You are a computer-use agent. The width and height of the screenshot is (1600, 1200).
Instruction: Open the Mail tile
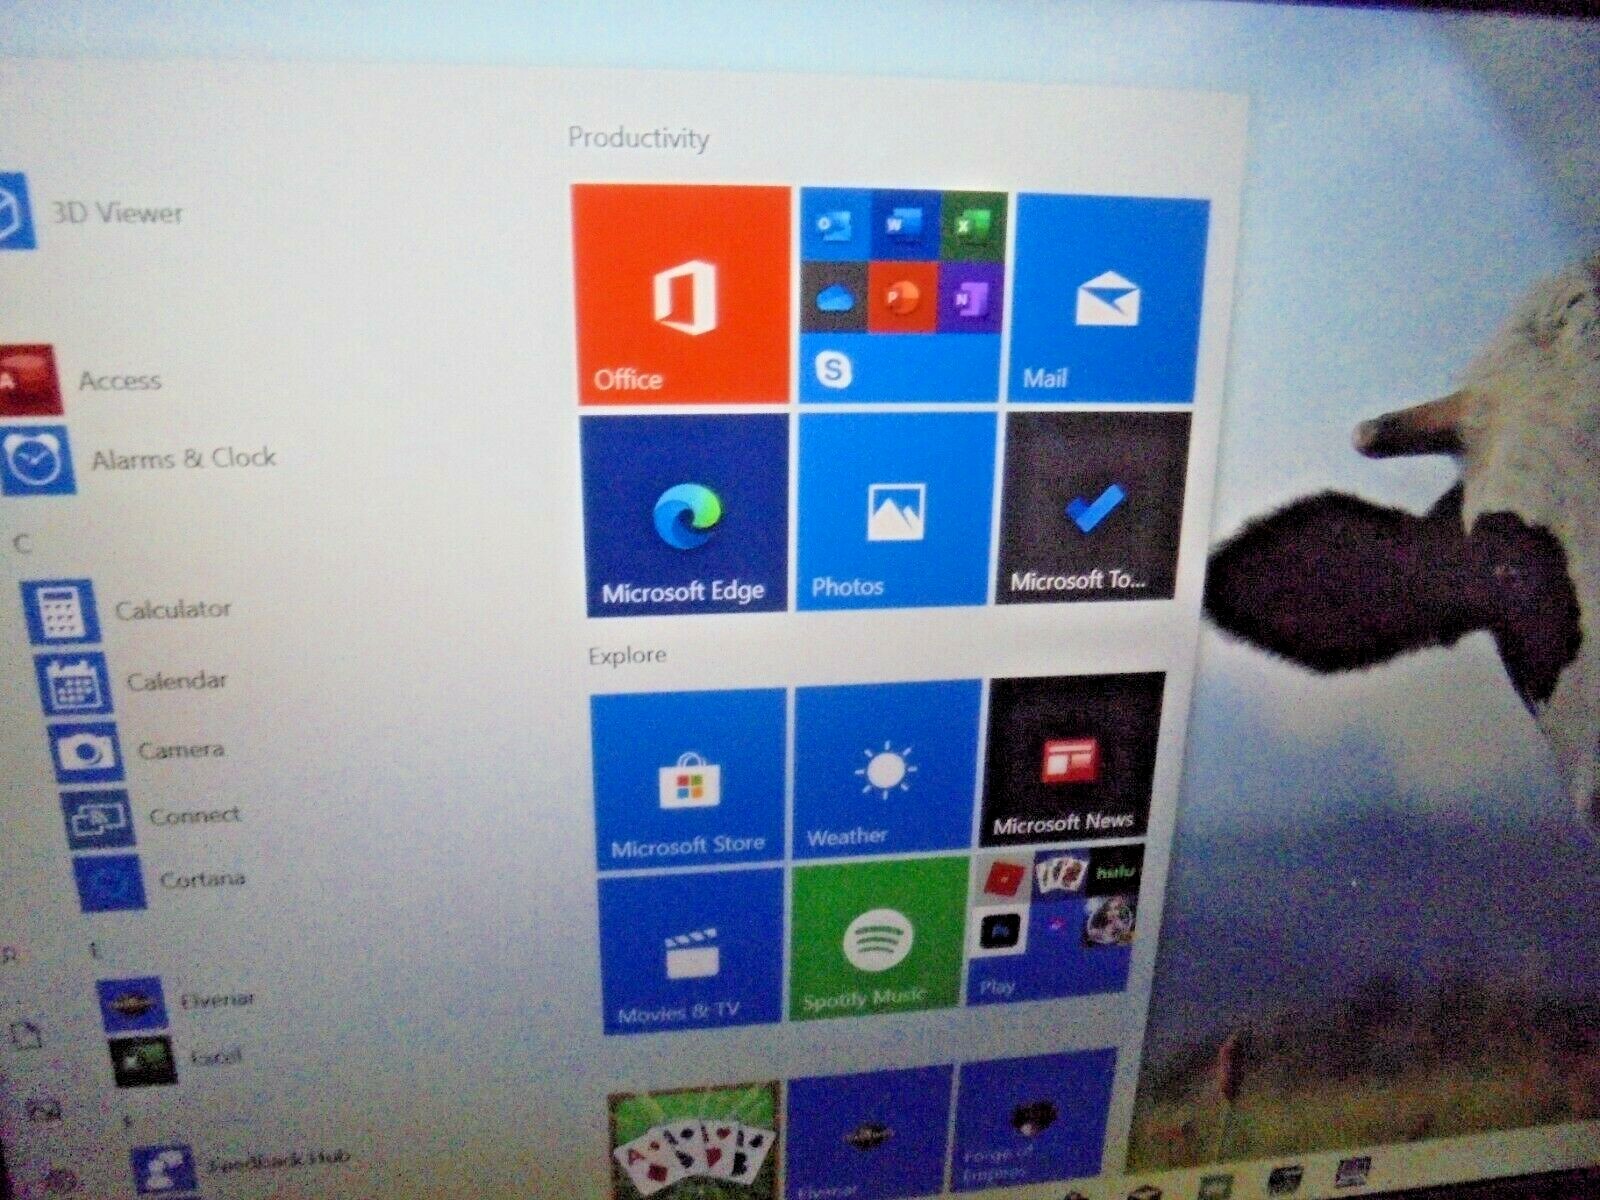coord(1107,300)
